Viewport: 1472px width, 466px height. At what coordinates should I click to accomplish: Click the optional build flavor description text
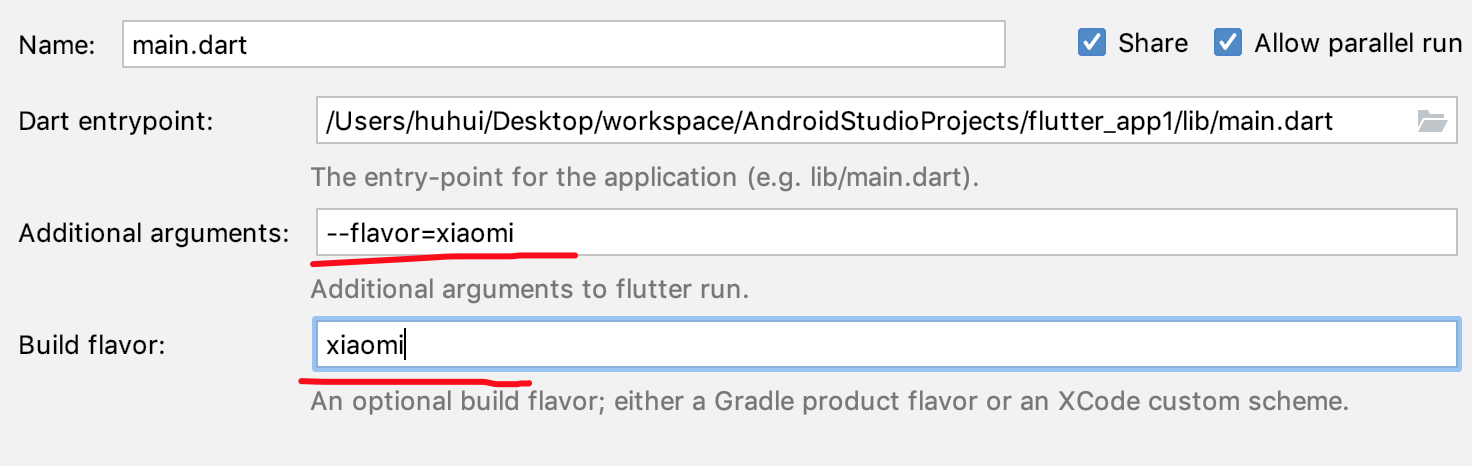[829, 402]
